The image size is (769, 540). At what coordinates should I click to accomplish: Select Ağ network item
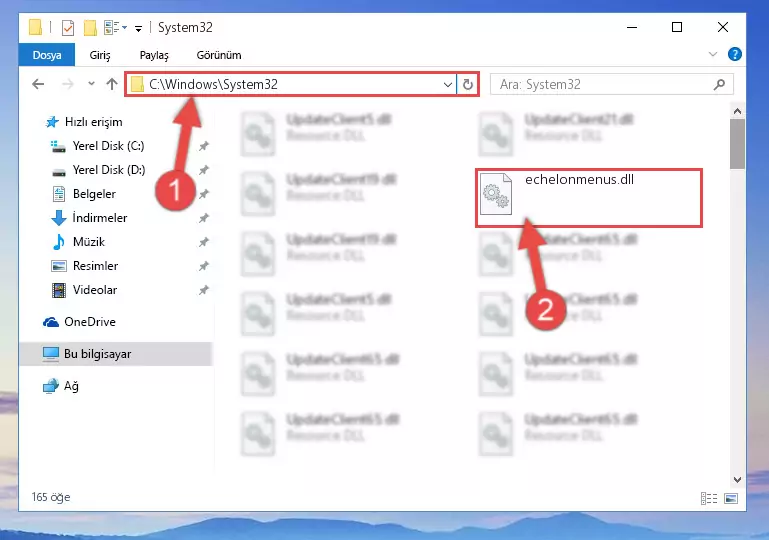71,386
